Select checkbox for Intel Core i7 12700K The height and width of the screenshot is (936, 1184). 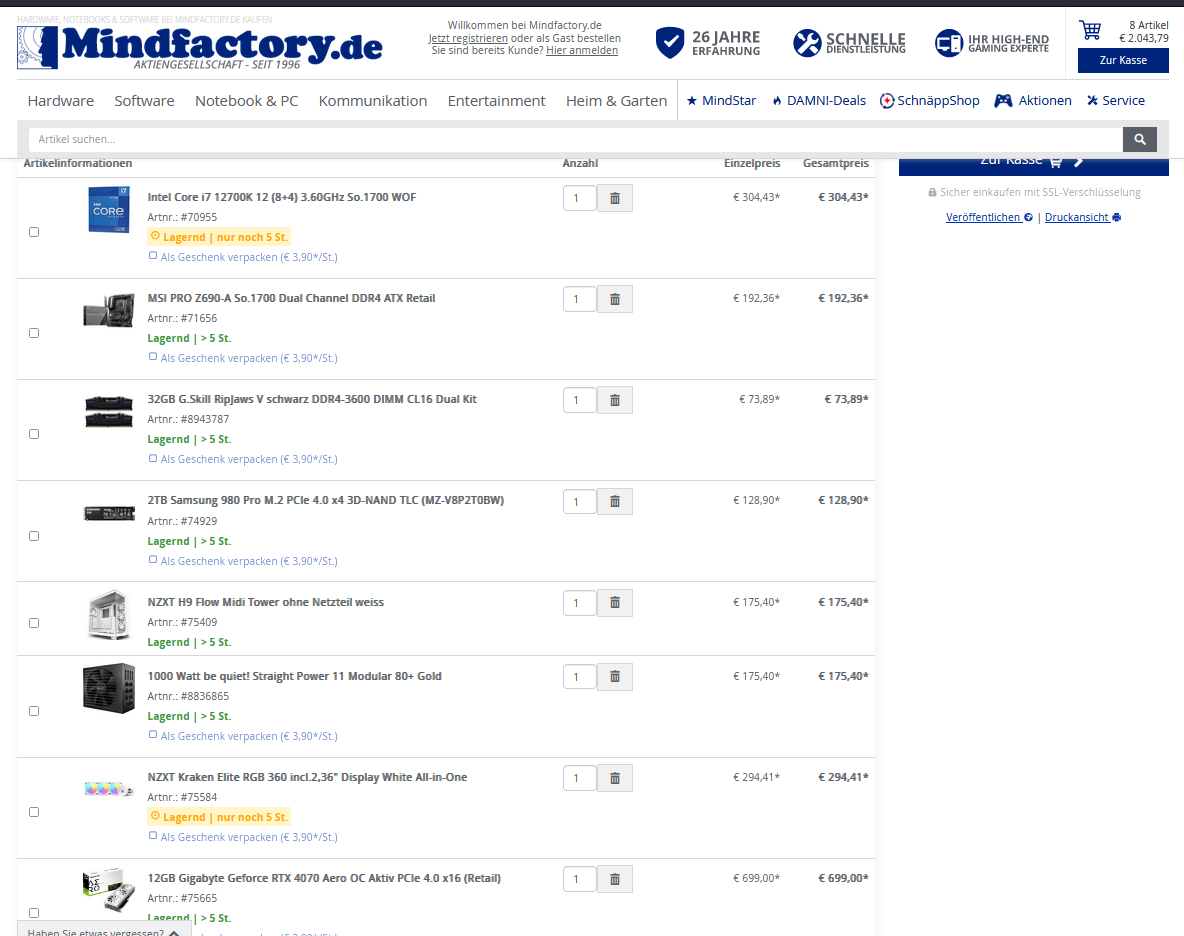tap(34, 232)
